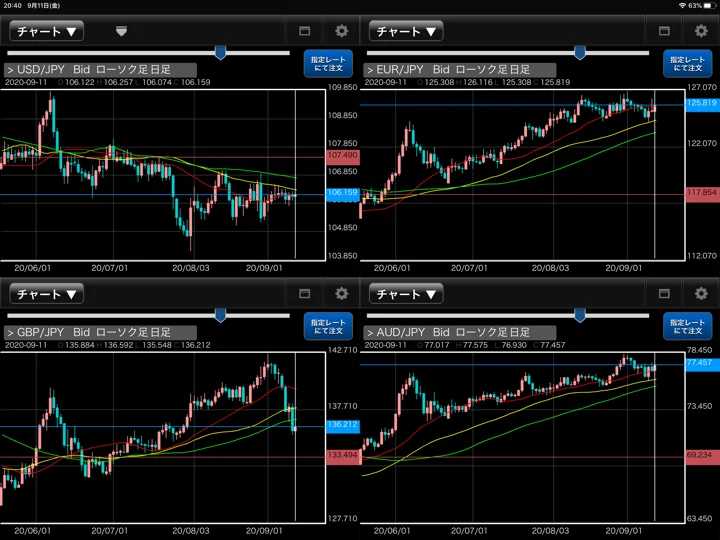Tap GBP/JPY open value 135.884
The image size is (720, 540).
coord(79,345)
